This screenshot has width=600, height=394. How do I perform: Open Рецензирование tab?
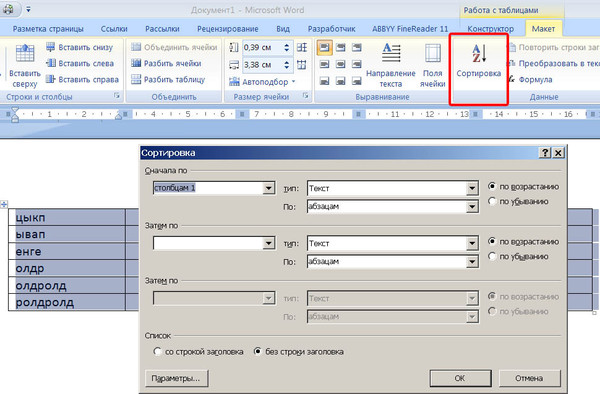click(228, 29)
